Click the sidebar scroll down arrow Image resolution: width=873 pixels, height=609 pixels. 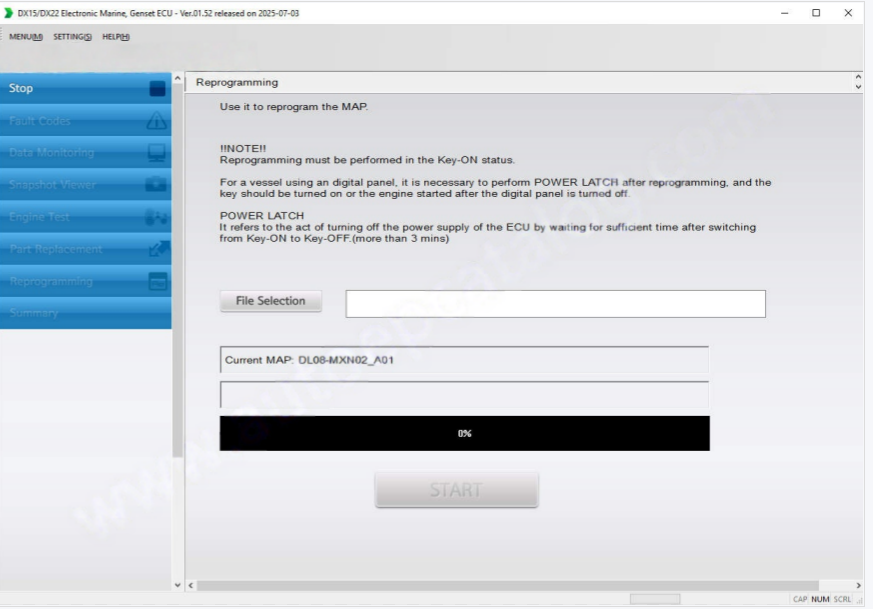pos(178,585)
